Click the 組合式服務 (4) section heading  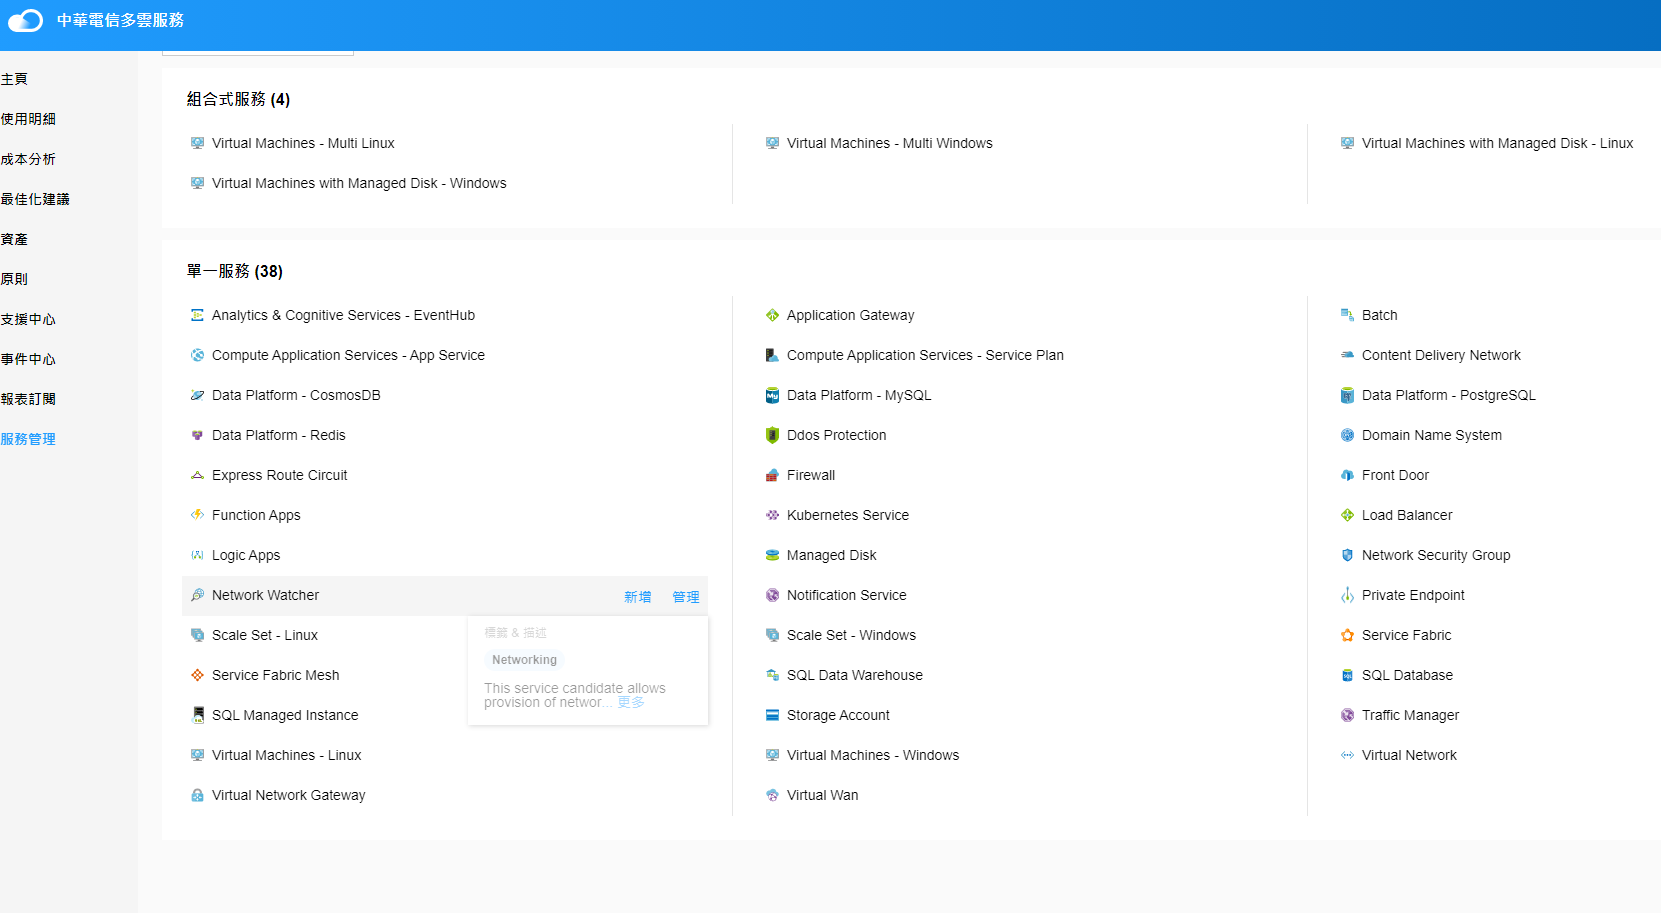238,99
